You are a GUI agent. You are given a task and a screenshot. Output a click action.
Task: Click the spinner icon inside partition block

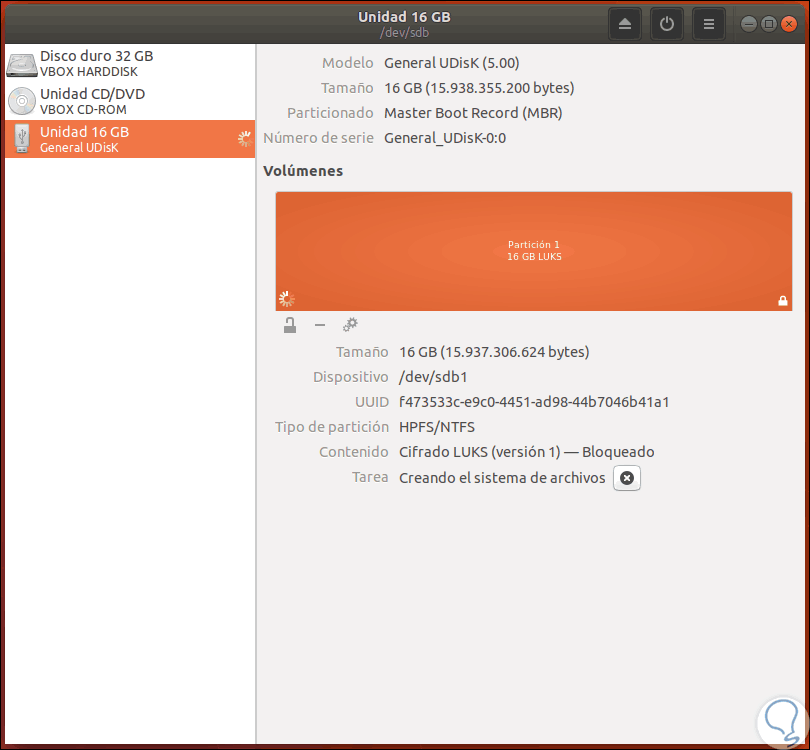coord(286,299)
